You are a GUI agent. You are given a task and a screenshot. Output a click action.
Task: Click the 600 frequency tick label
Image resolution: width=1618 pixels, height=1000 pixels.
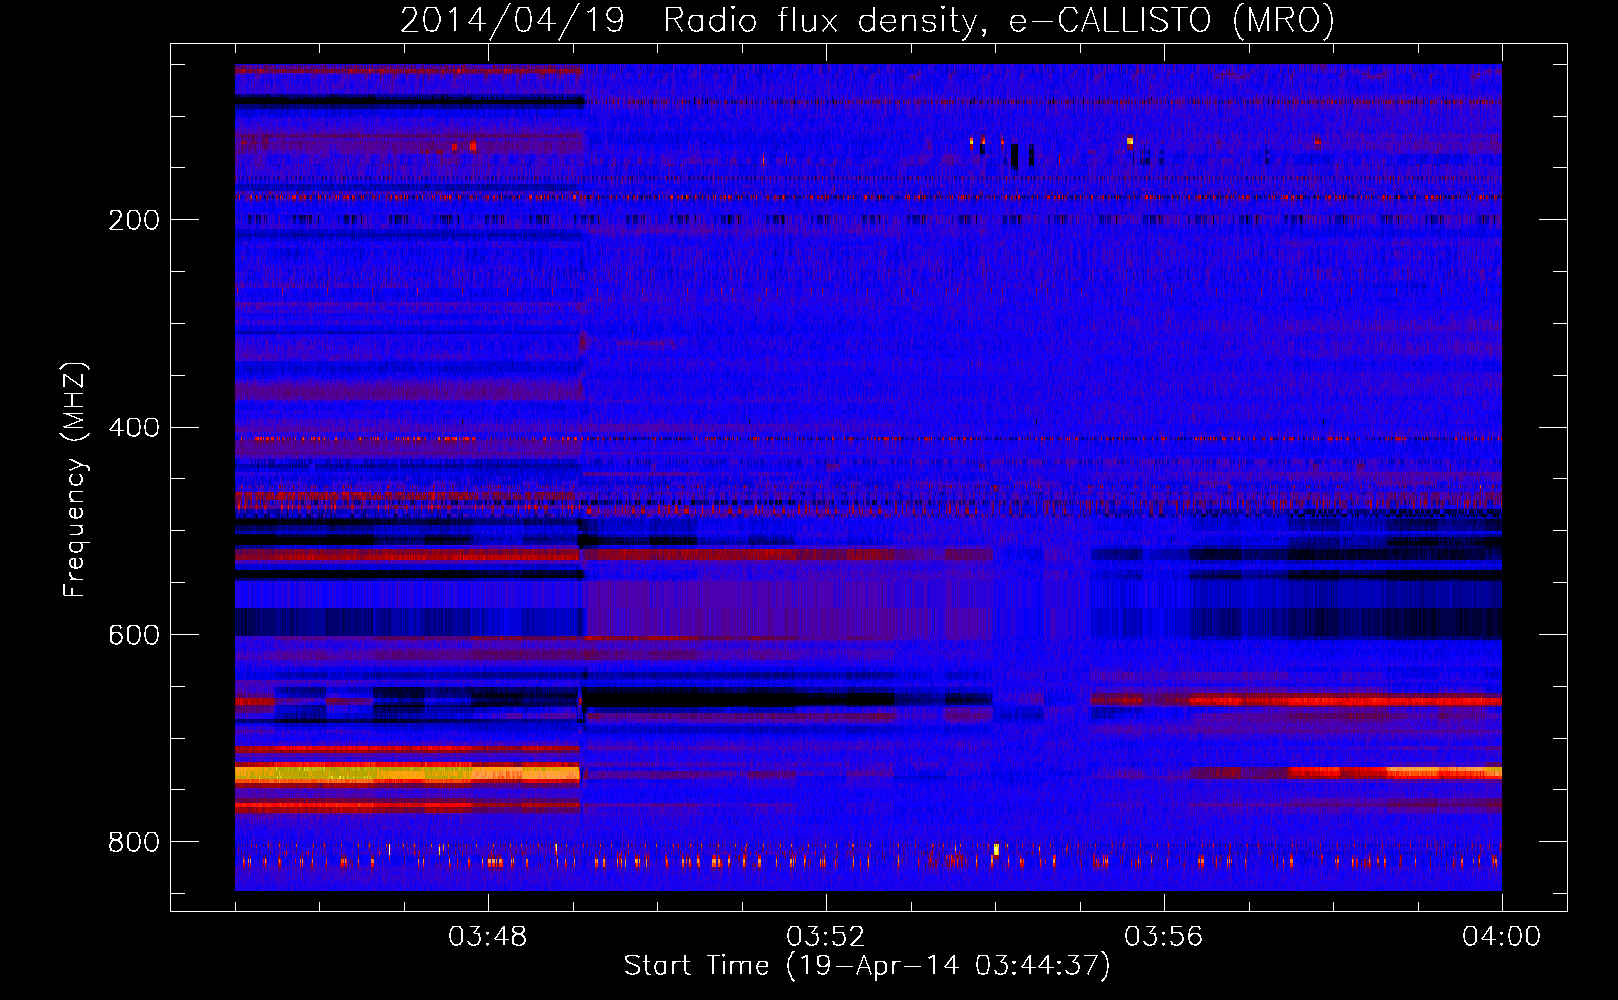(134, 636)
